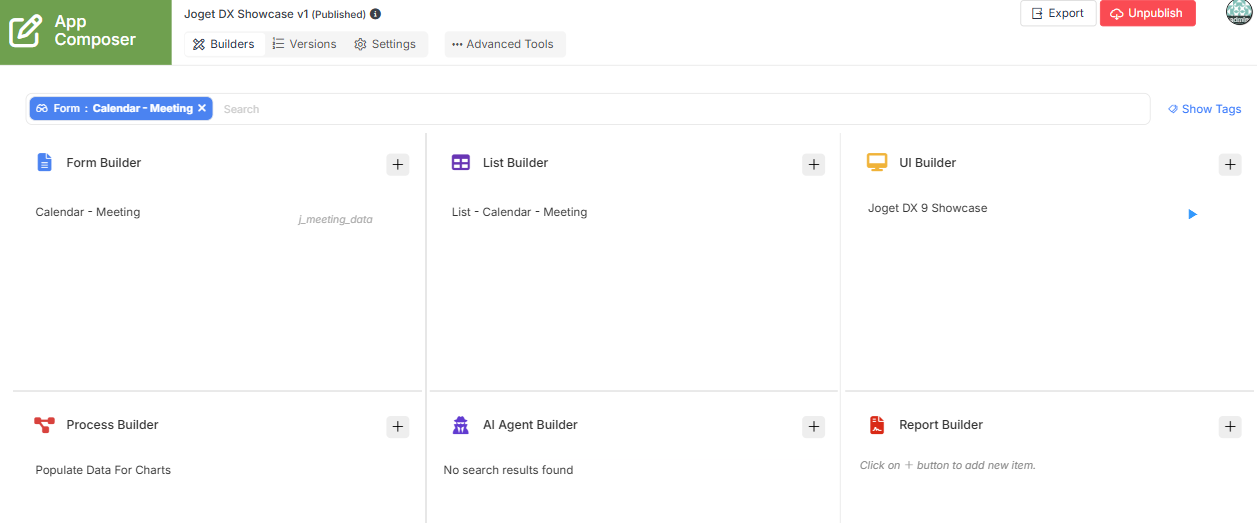
Task: Add a new agent in AI Agent Builder
Action: point(814,427)
